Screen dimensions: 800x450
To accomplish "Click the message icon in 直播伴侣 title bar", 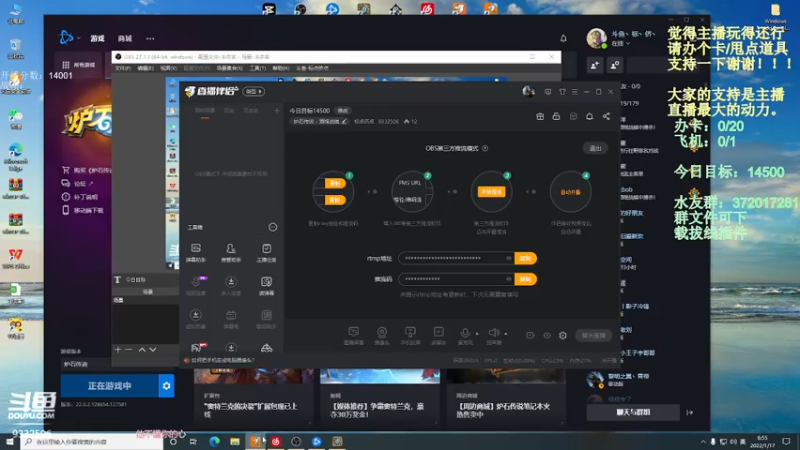I will pyautogui.click(x=548, y=92).
